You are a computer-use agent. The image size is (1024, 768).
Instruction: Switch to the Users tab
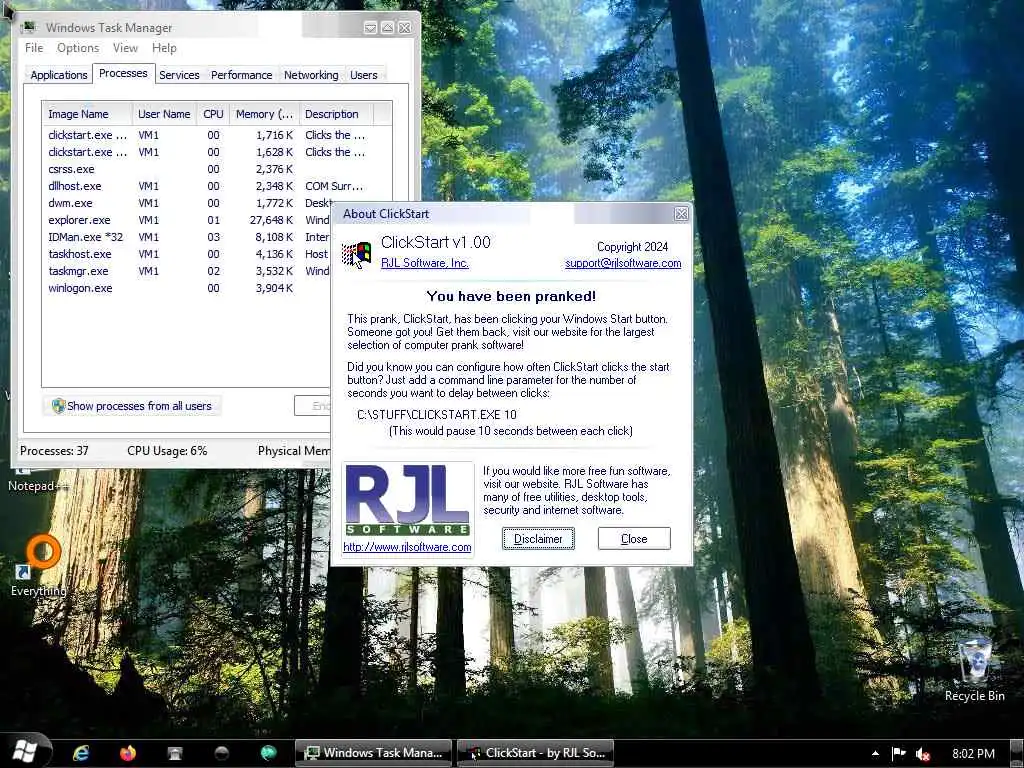point(363,75)
